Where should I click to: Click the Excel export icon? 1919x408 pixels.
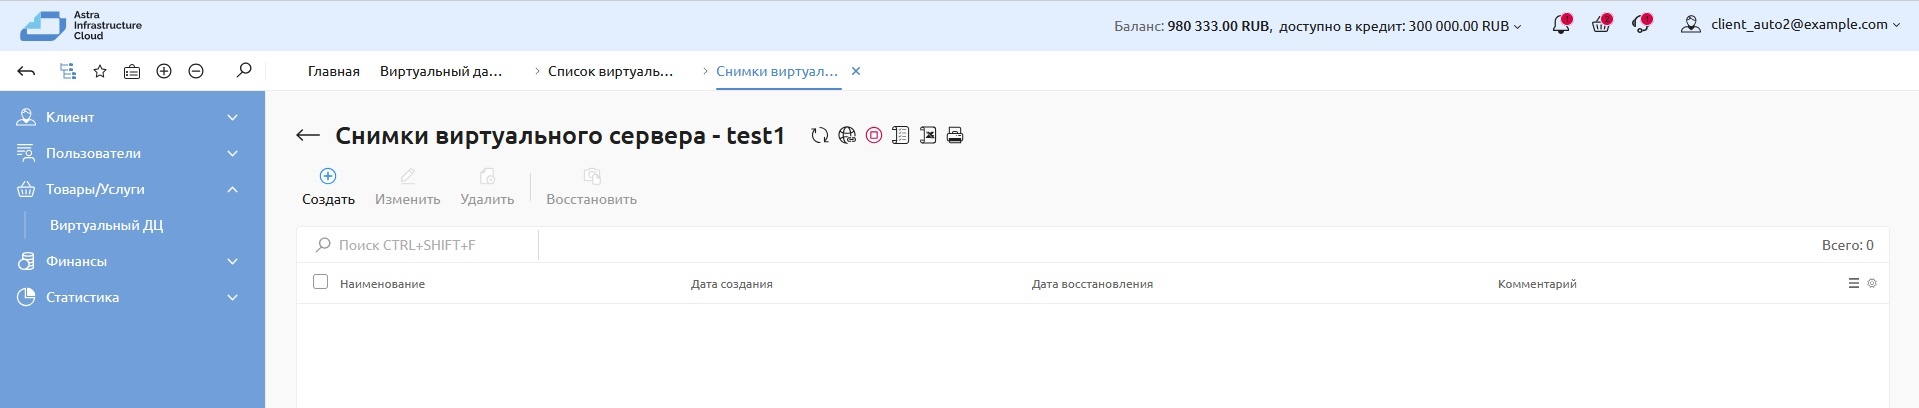coord(928,136)
